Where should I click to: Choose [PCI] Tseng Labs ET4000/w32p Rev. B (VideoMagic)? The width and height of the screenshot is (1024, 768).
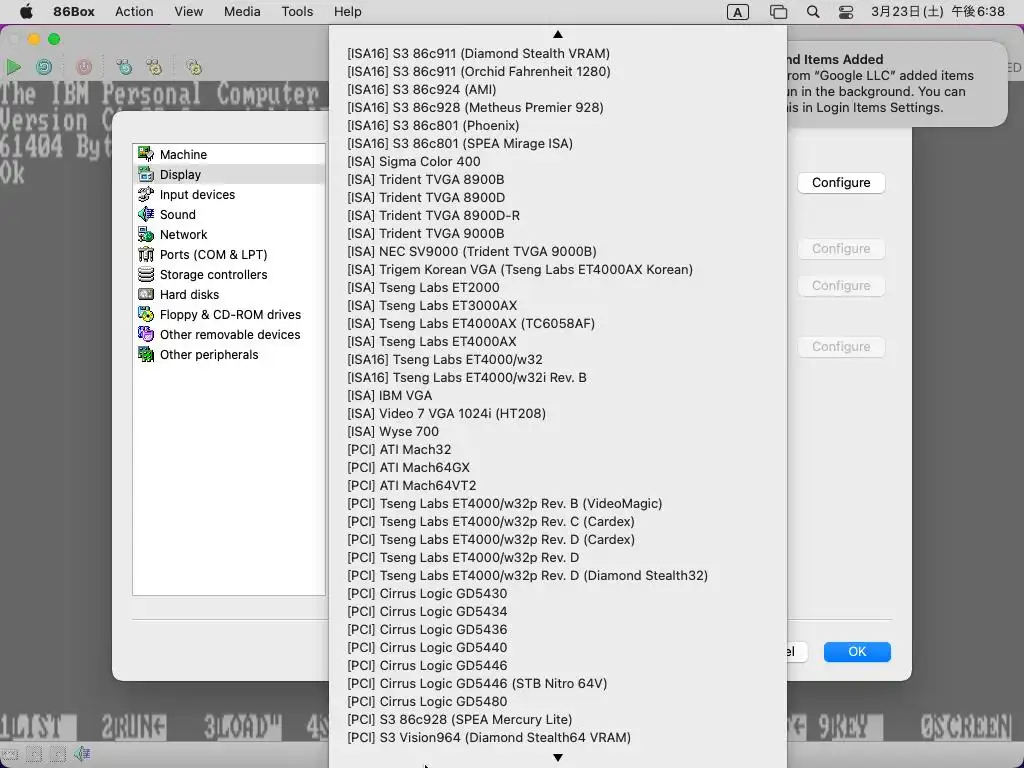click(558, 504)
